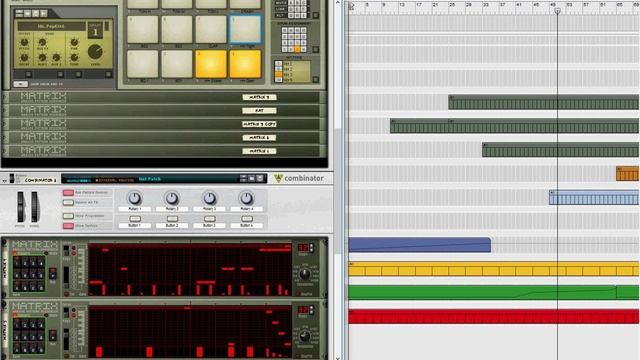Open Combinator Init Patch selector
Image resolution: width=640 pixels, height=360 pixels.
tap(150, 179)
